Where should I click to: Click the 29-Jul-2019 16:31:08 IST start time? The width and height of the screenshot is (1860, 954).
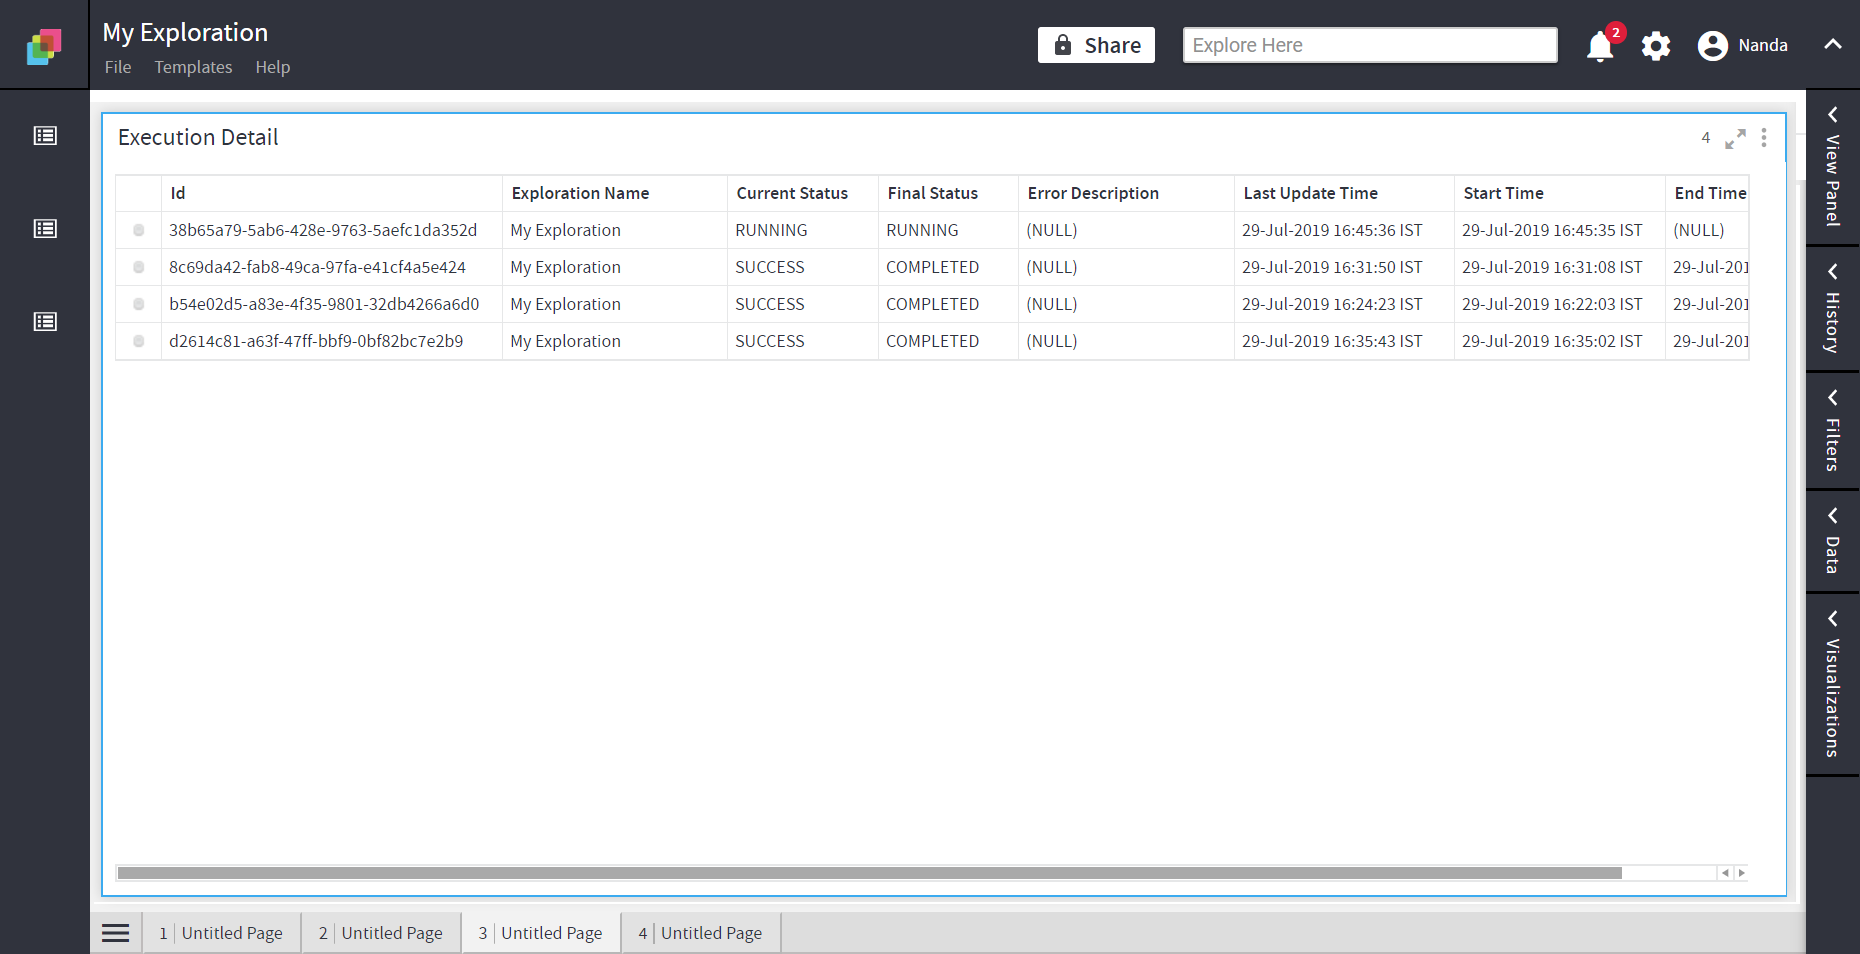click(1552, 267)
